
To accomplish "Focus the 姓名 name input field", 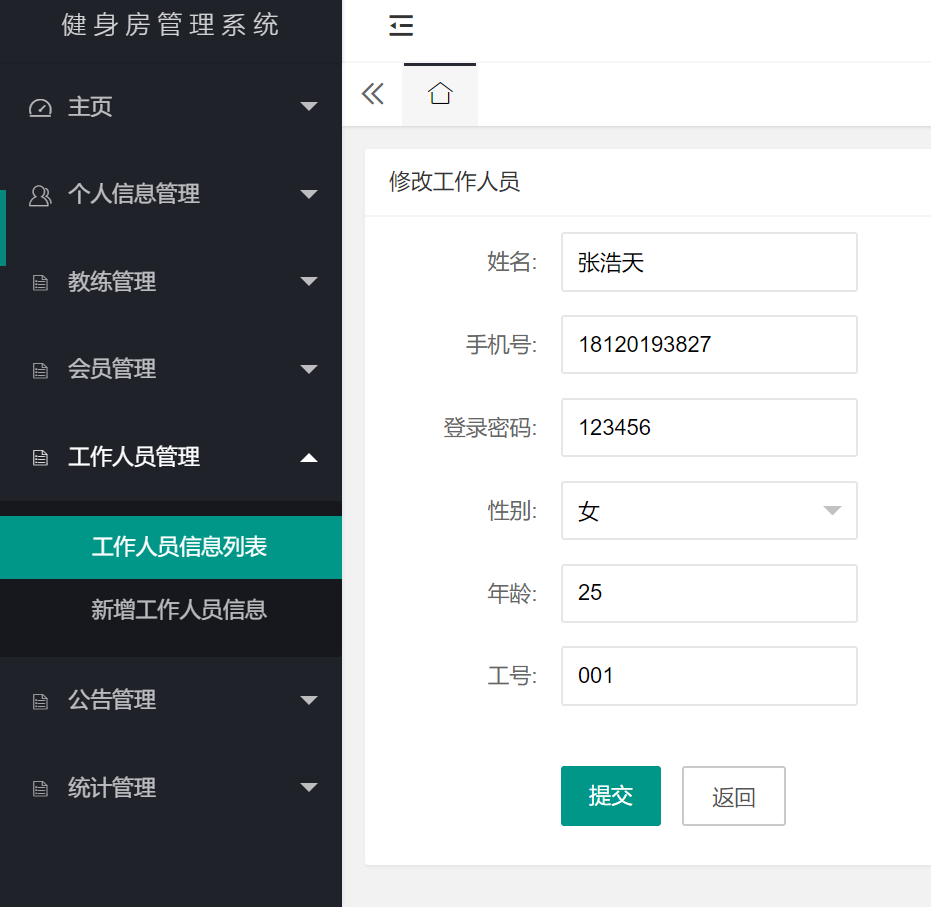I will pyautogui.click(x=708, y=262).
